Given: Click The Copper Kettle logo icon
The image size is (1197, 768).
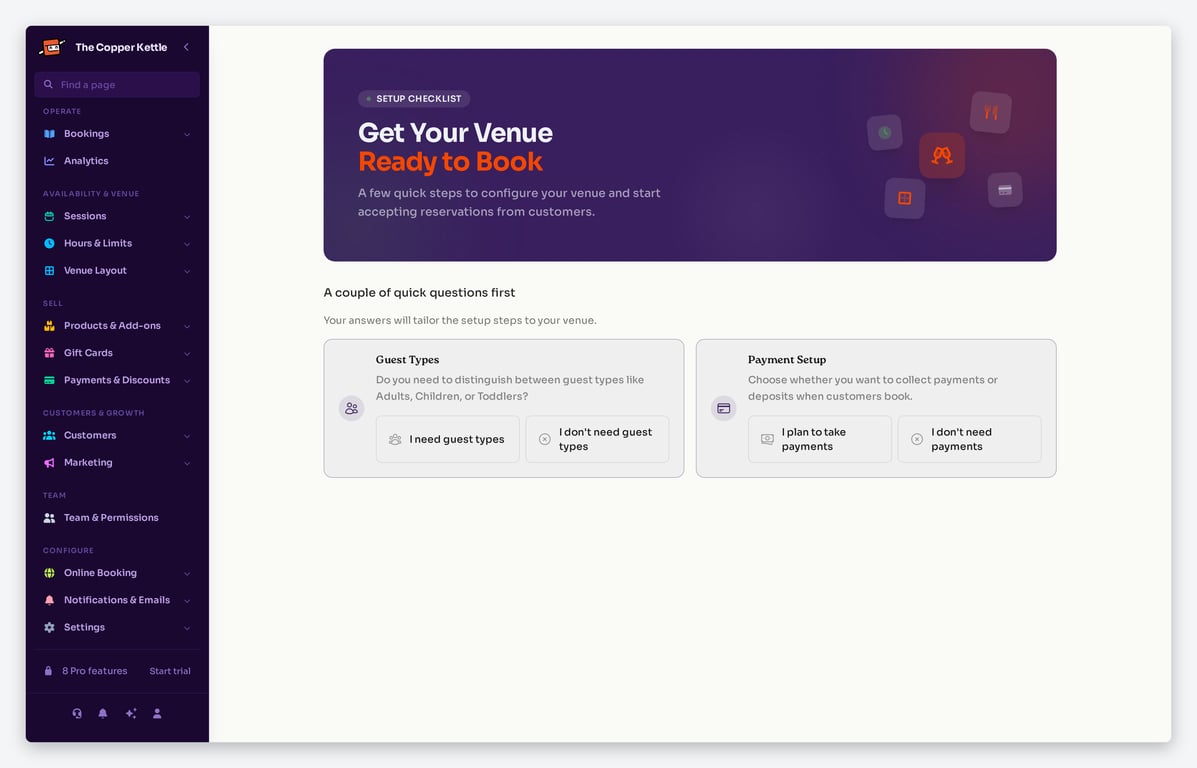Looking at the screenshot, I should [x=52, y=47].
